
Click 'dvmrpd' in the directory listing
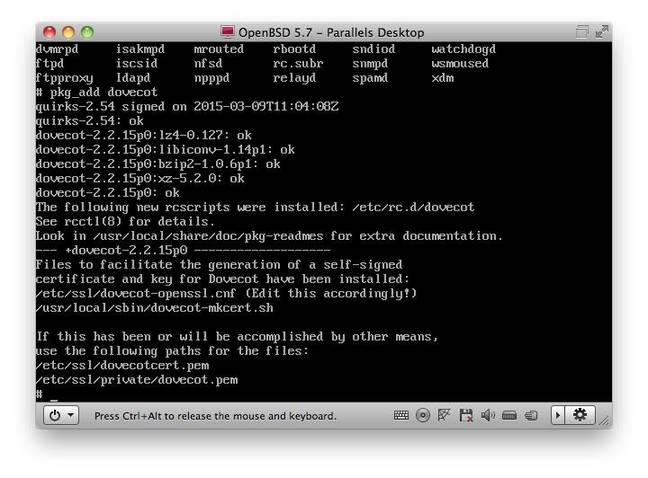pos(57,49)
